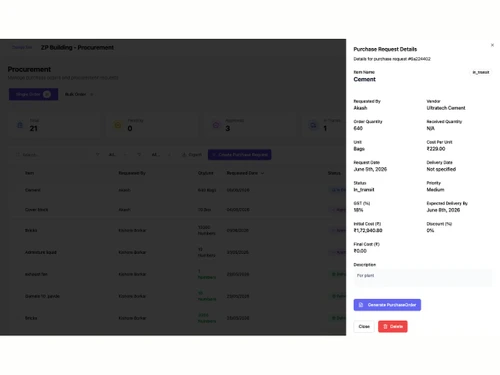Image resolution: width=500 pixels, height=375 pixels.
Task: Click the Delivery Date value 'Not specified'
Action: 441,169
